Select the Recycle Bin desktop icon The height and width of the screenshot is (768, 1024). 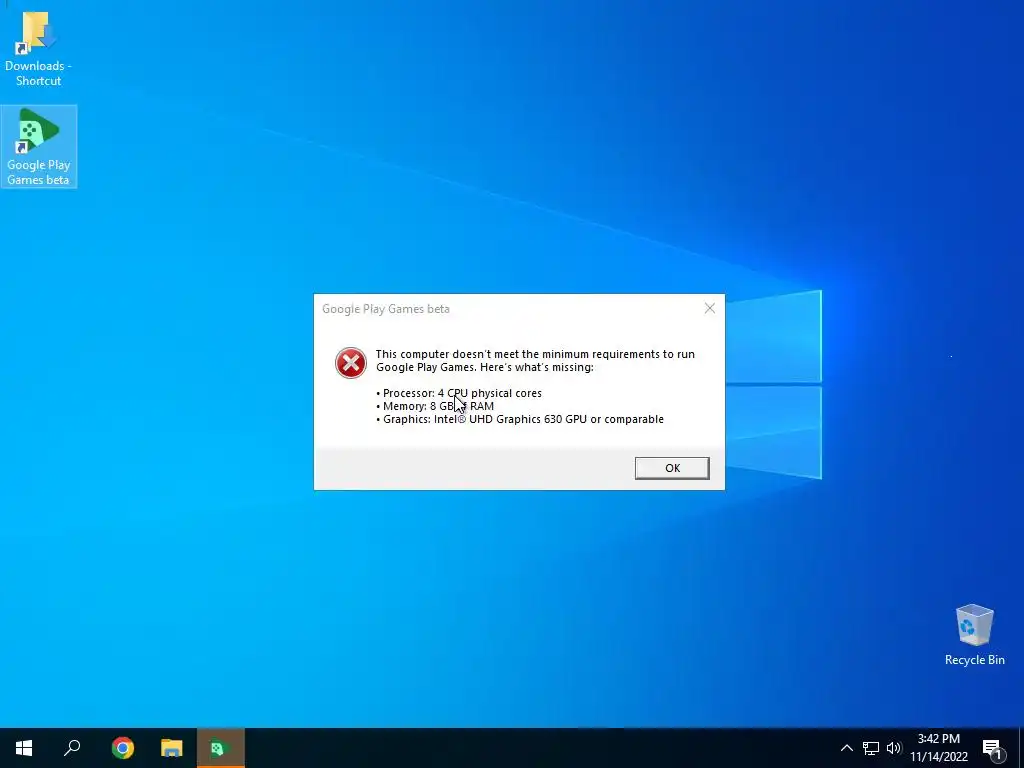pyautogui.click(x=974, y=635)
